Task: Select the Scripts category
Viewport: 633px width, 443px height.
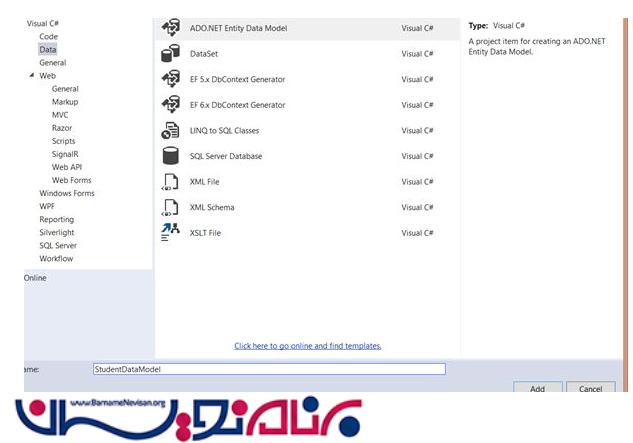Action: (x=63, y=141)
